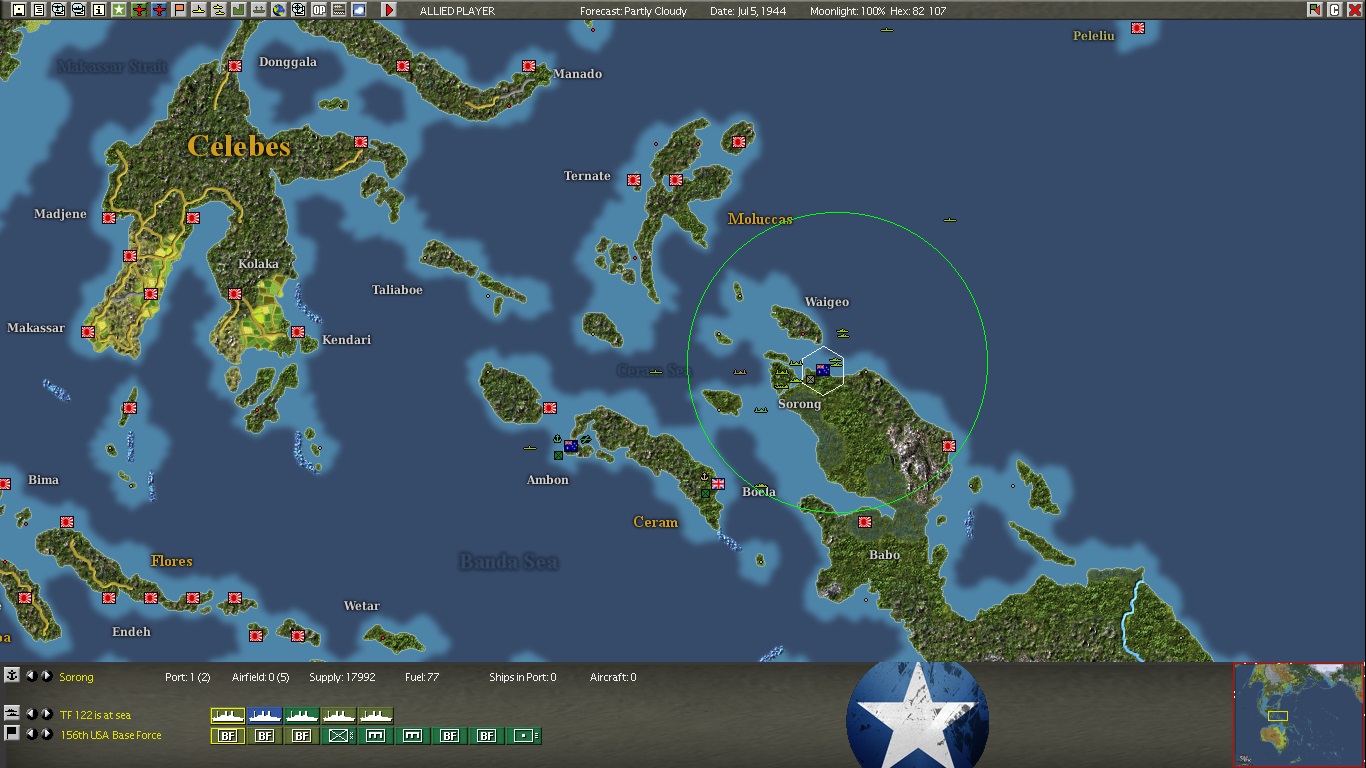Go to previous base with Sorong left arrow
The width and height of the screenshot is (1366, 768).
pos(31,676)
